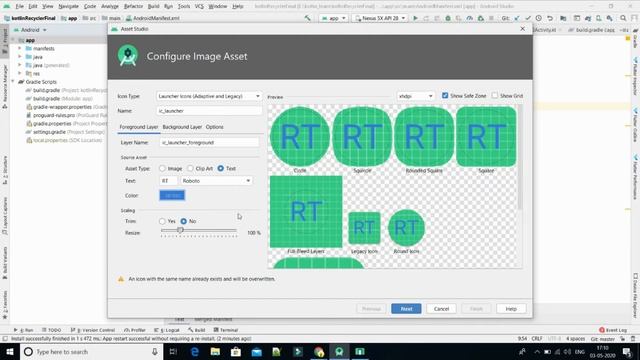Click Android Studio icon in taskbar
This screenshot has width=640, height=360.
[339, 351]
